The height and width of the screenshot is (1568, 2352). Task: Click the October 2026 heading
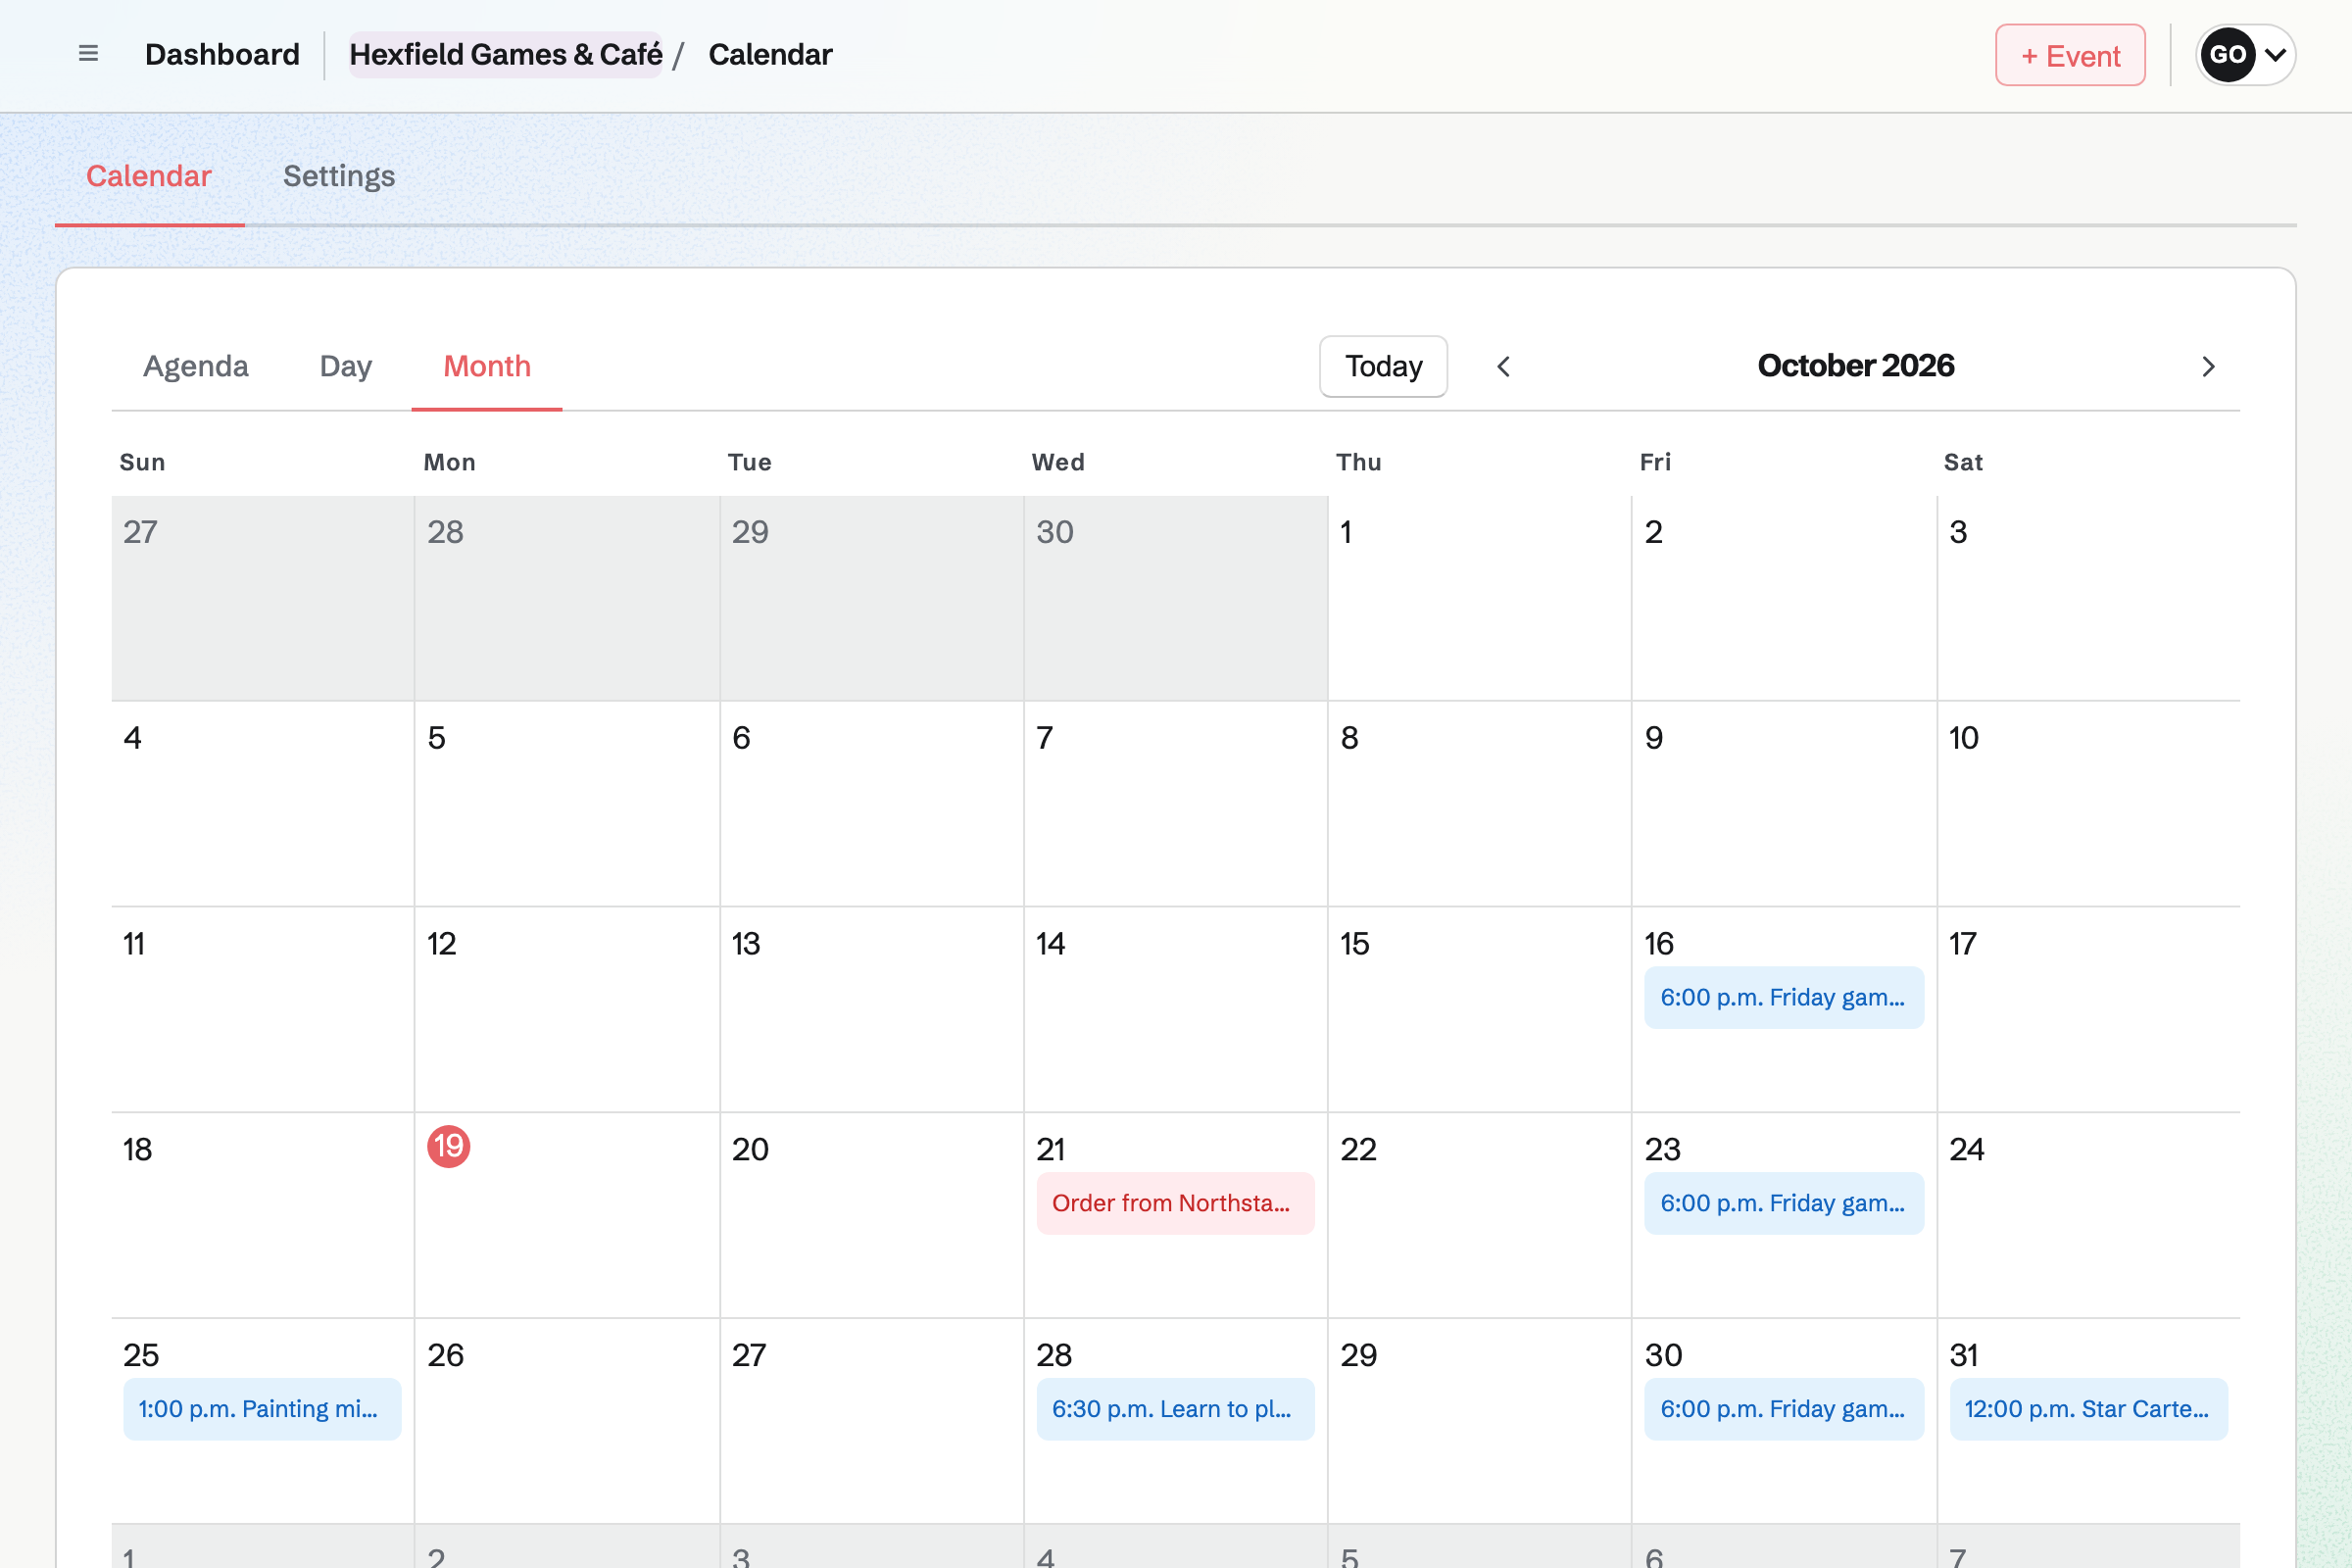coord(1856,366)
